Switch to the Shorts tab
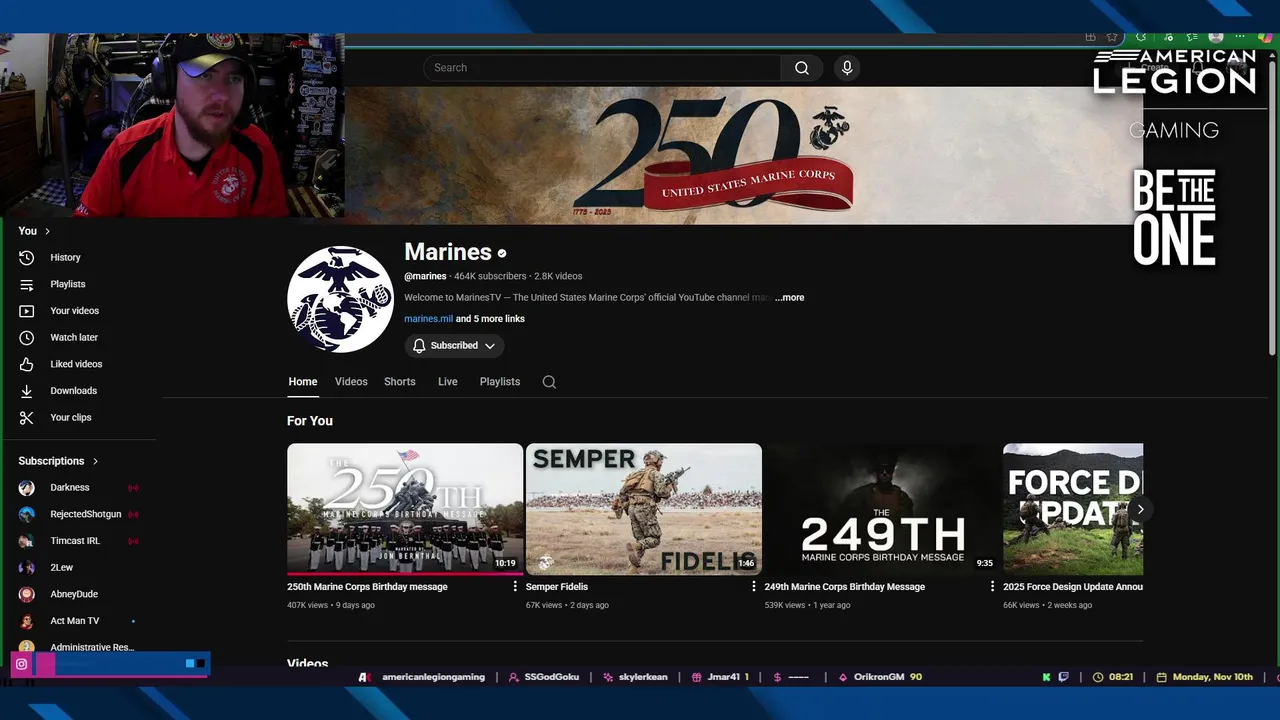The height and width of the screenshot is (720, 1280). [x=400, y=382]
